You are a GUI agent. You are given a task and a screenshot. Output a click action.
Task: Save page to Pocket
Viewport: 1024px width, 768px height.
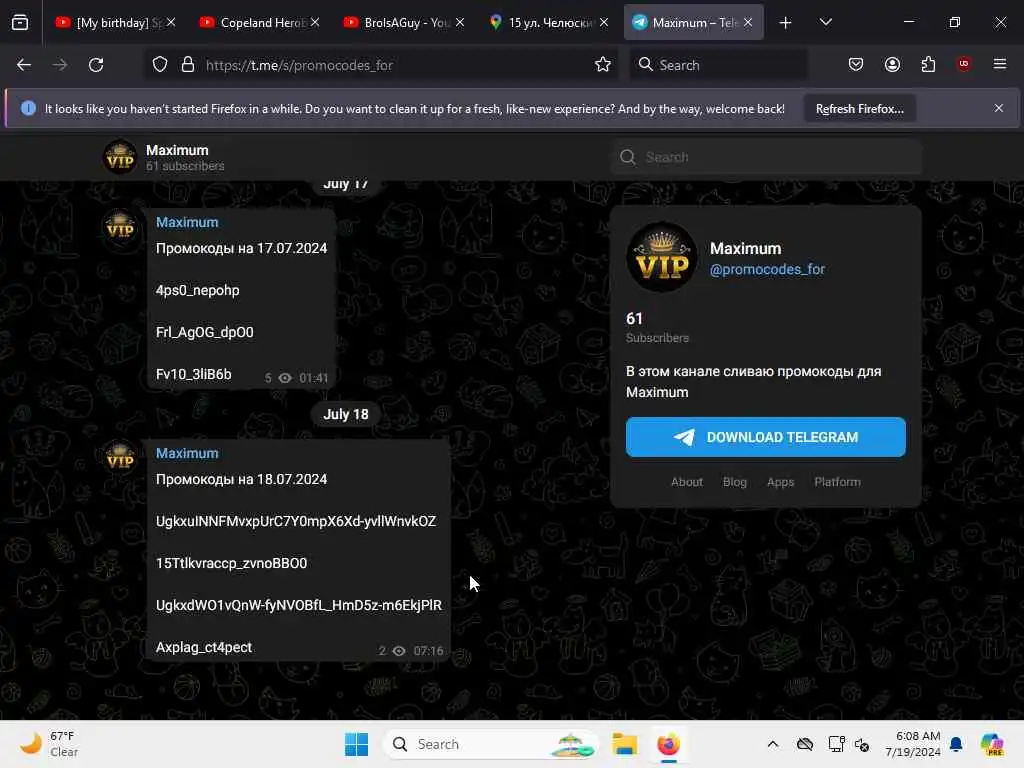coord(856,64)
